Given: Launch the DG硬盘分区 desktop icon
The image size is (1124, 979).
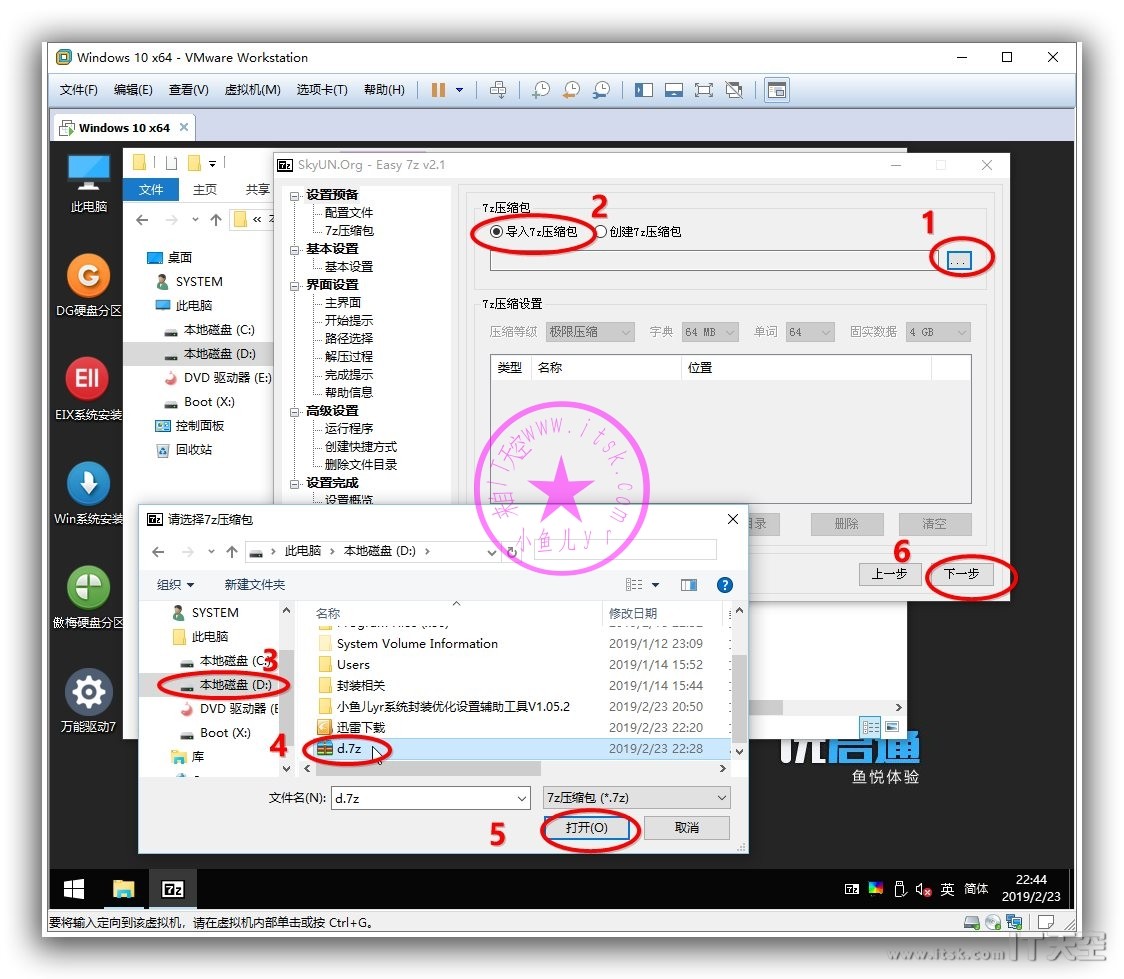Looking at the screenshot, I should (x=89, y=285).
